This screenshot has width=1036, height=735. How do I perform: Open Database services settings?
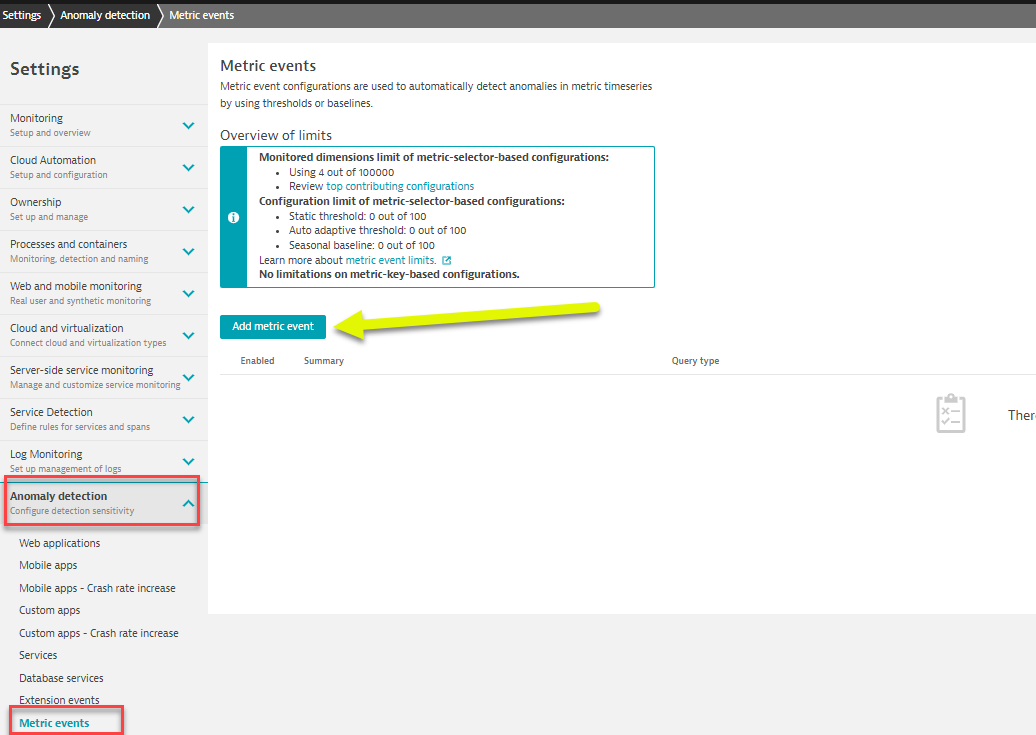click(x=61, y=678)
